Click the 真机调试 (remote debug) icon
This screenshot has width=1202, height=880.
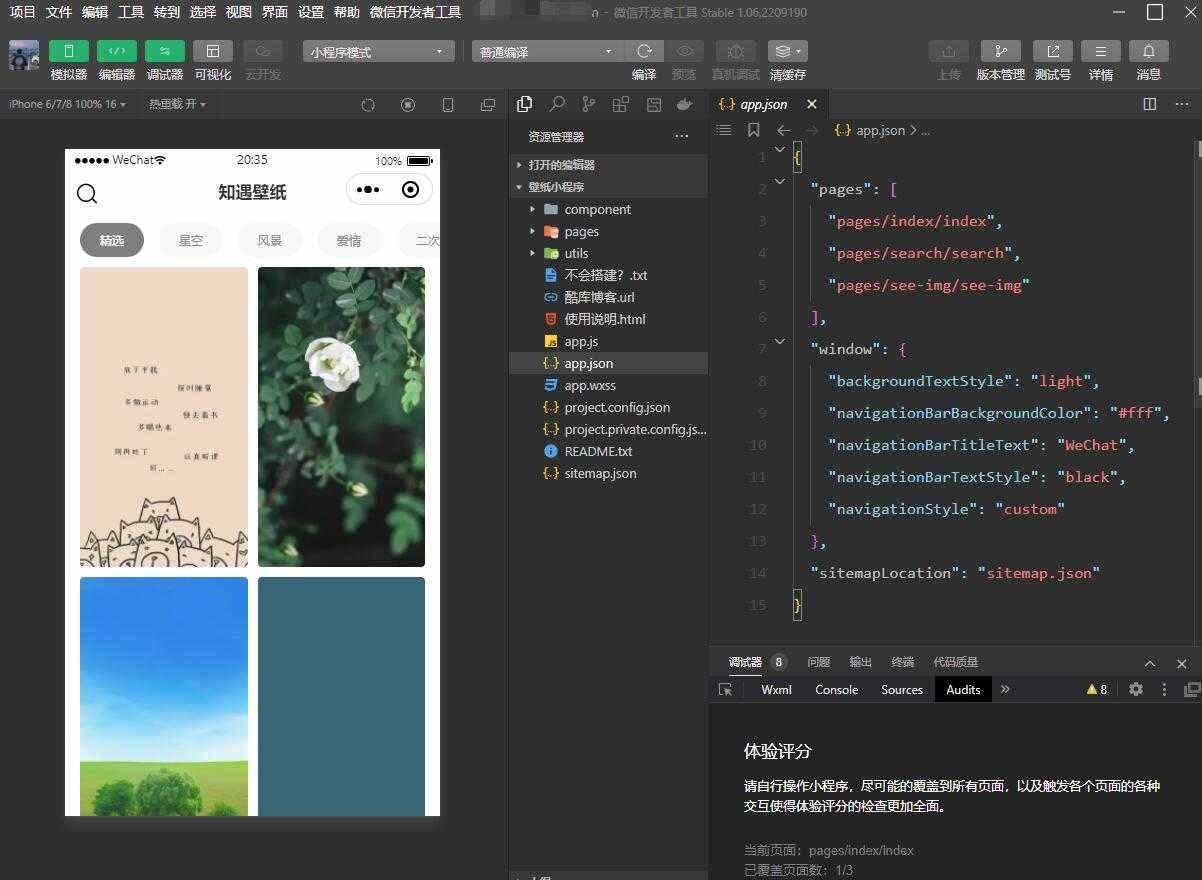click(x=735, y=51)
